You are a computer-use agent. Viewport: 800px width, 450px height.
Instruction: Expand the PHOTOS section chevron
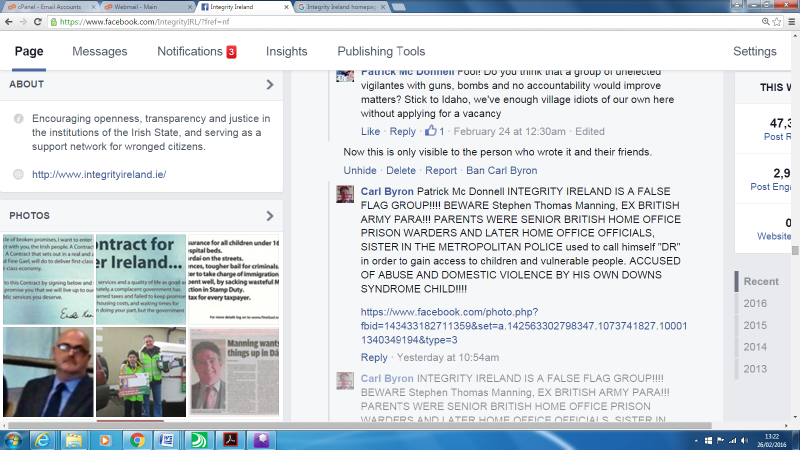270,216
